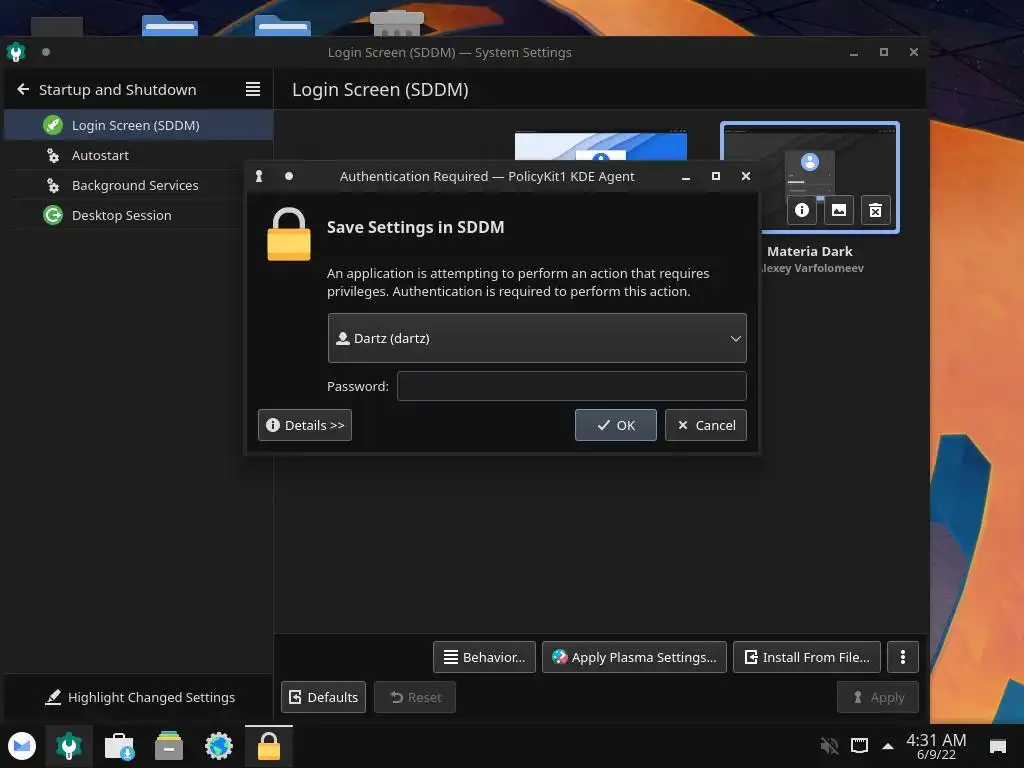
Task: Open the web browser globe taskbar icon
Action: click(x=219, y=746)
